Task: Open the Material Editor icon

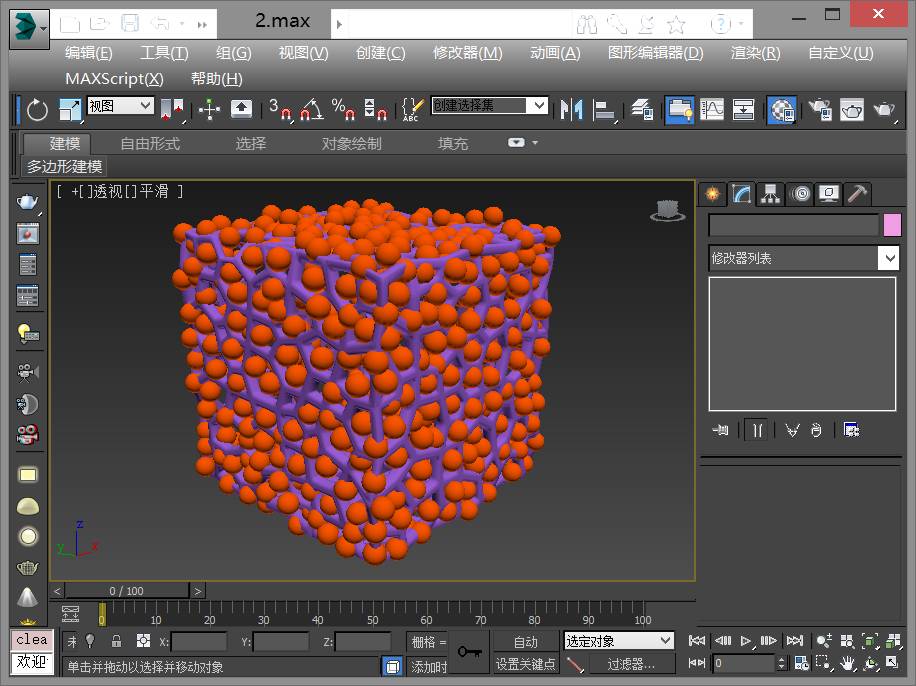Action: (x=781, y=109)
